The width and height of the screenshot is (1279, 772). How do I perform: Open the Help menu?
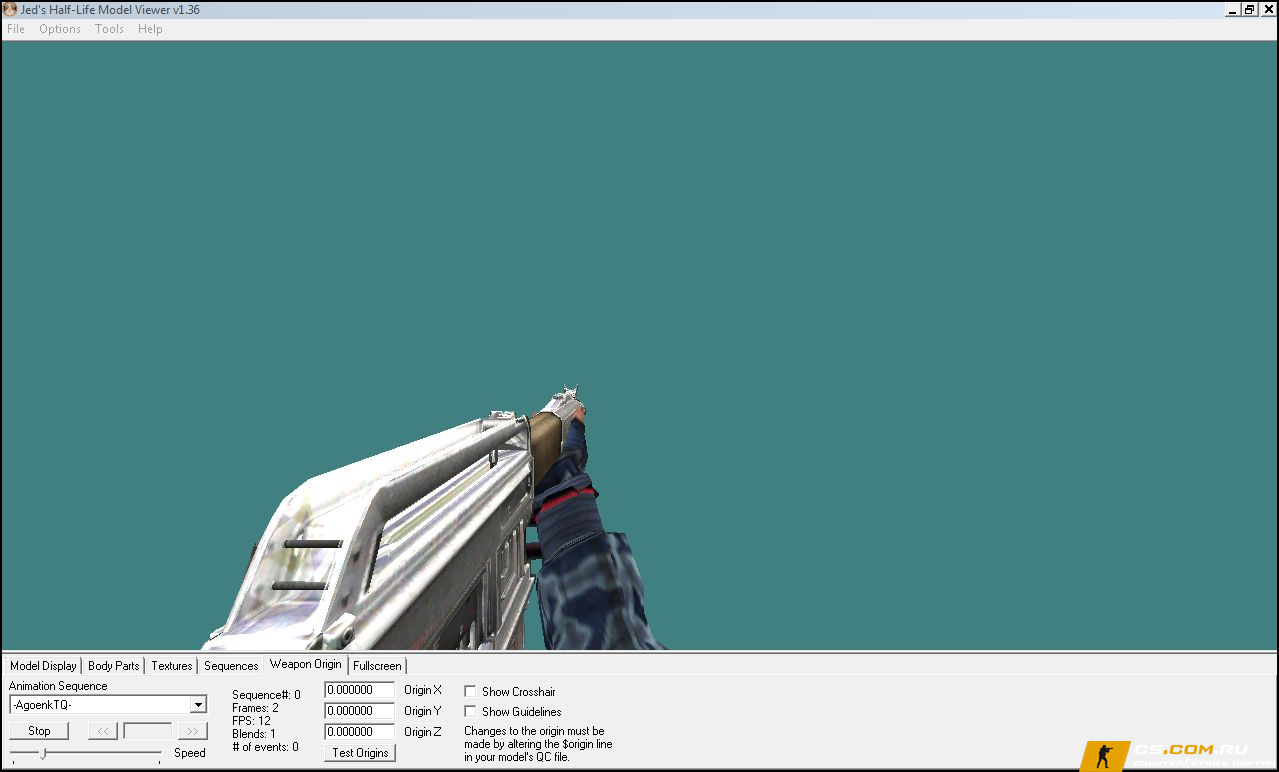150,29
